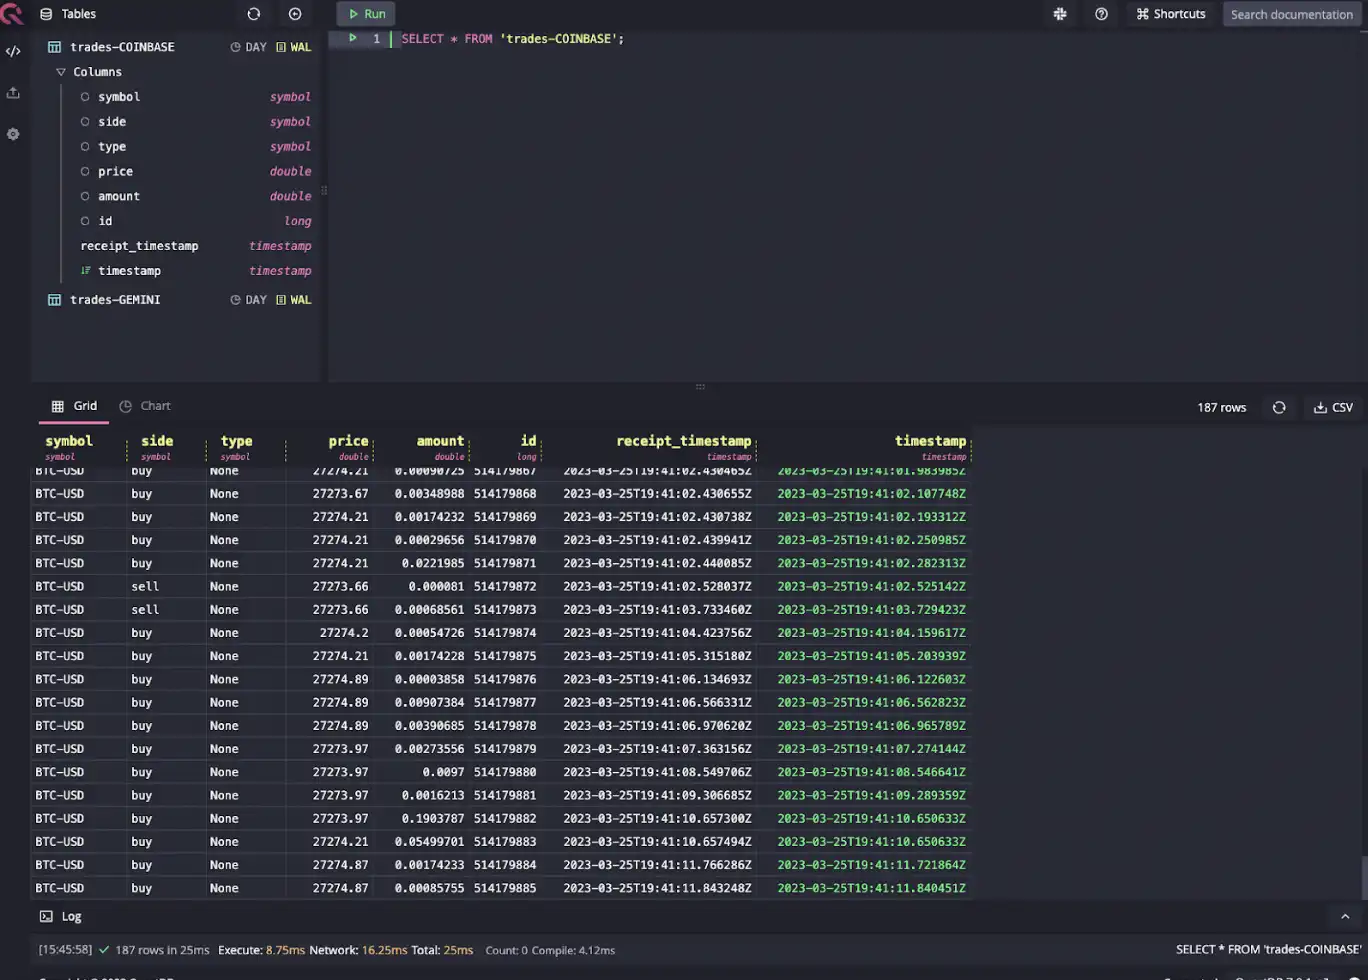1368x980 pixels.
Task: Select the price column name in tree
Action: click(115, 172)
